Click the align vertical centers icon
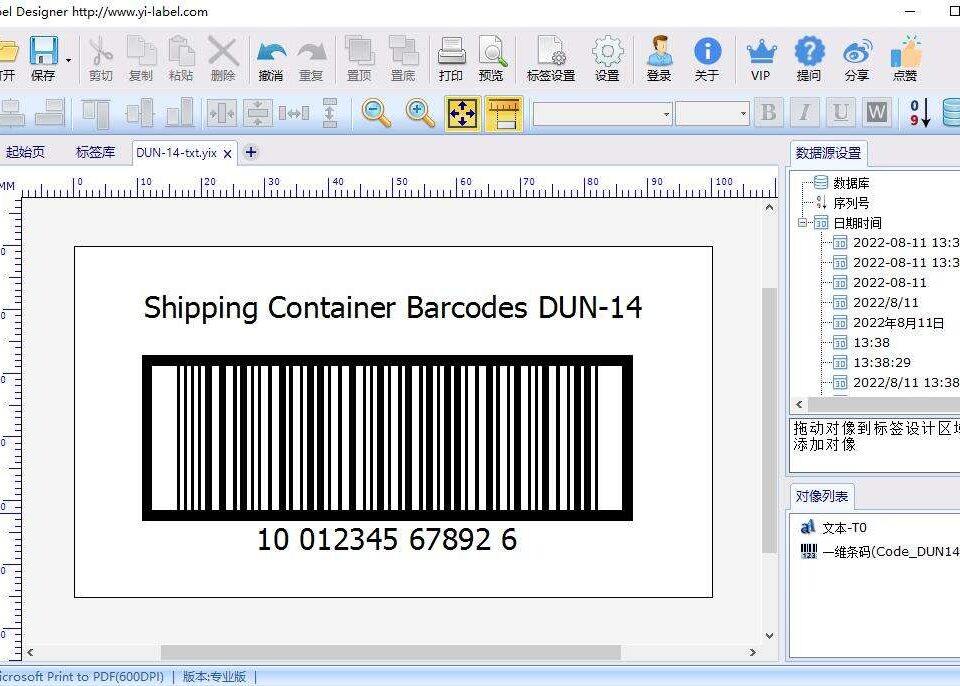The image size is (960, 686). tap(140, 113)
